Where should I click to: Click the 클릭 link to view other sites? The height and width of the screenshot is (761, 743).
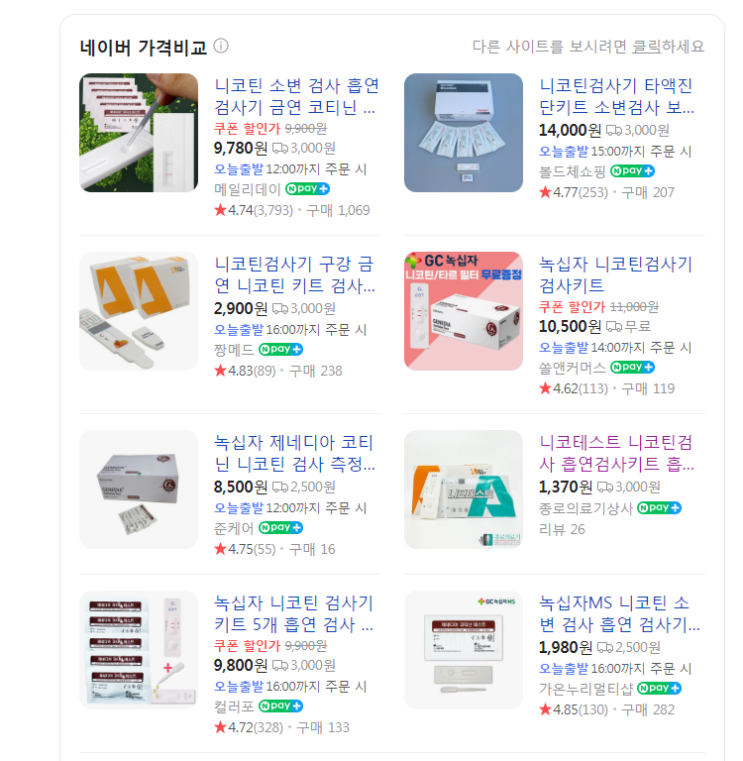tap(648, 47)
